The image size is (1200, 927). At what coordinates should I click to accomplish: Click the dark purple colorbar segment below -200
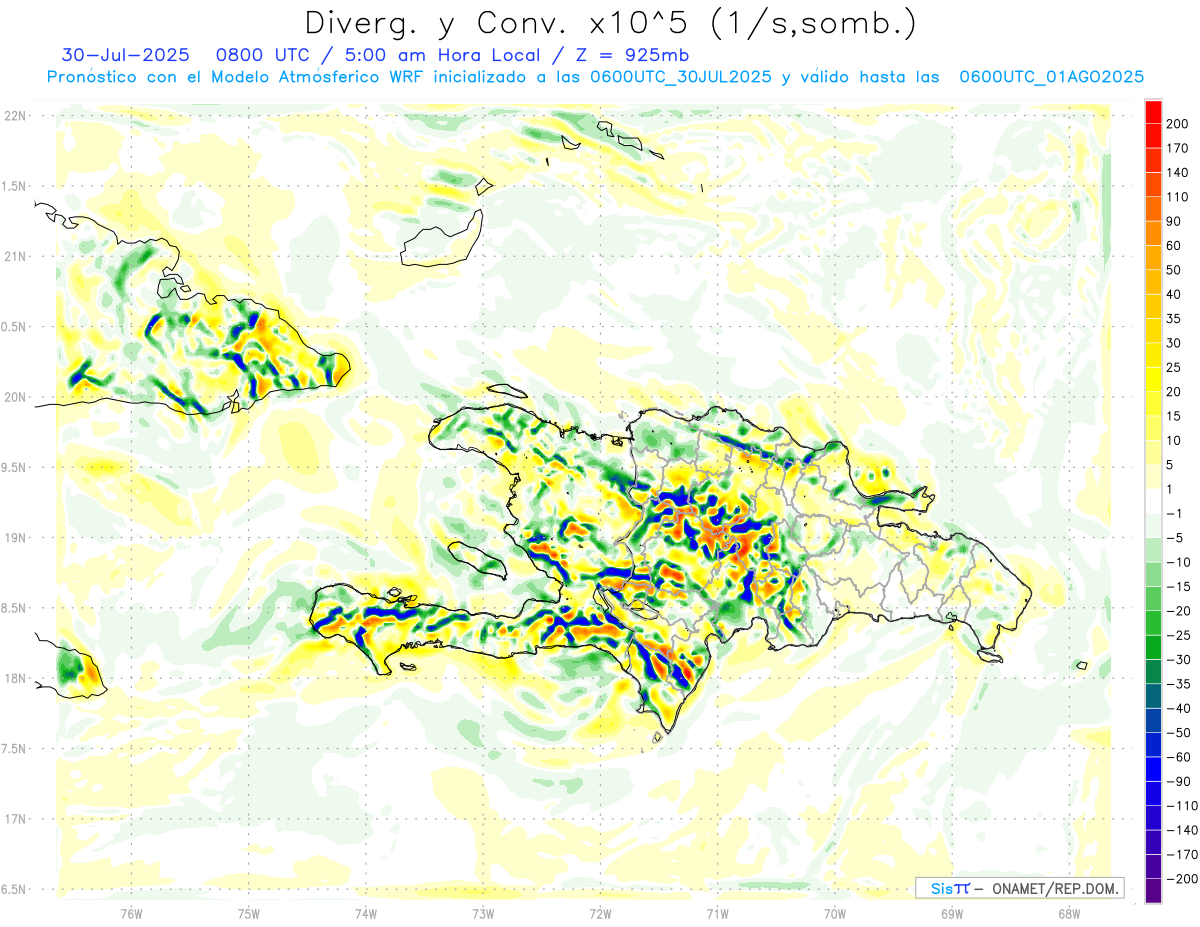click(1153, 891)
